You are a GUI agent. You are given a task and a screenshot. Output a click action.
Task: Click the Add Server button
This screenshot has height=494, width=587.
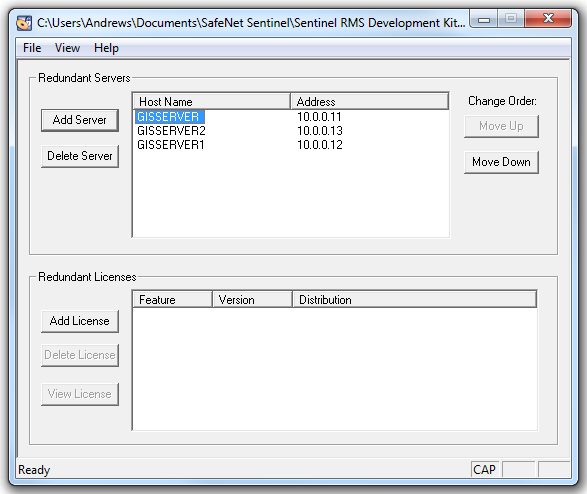(x=80, y=120)
